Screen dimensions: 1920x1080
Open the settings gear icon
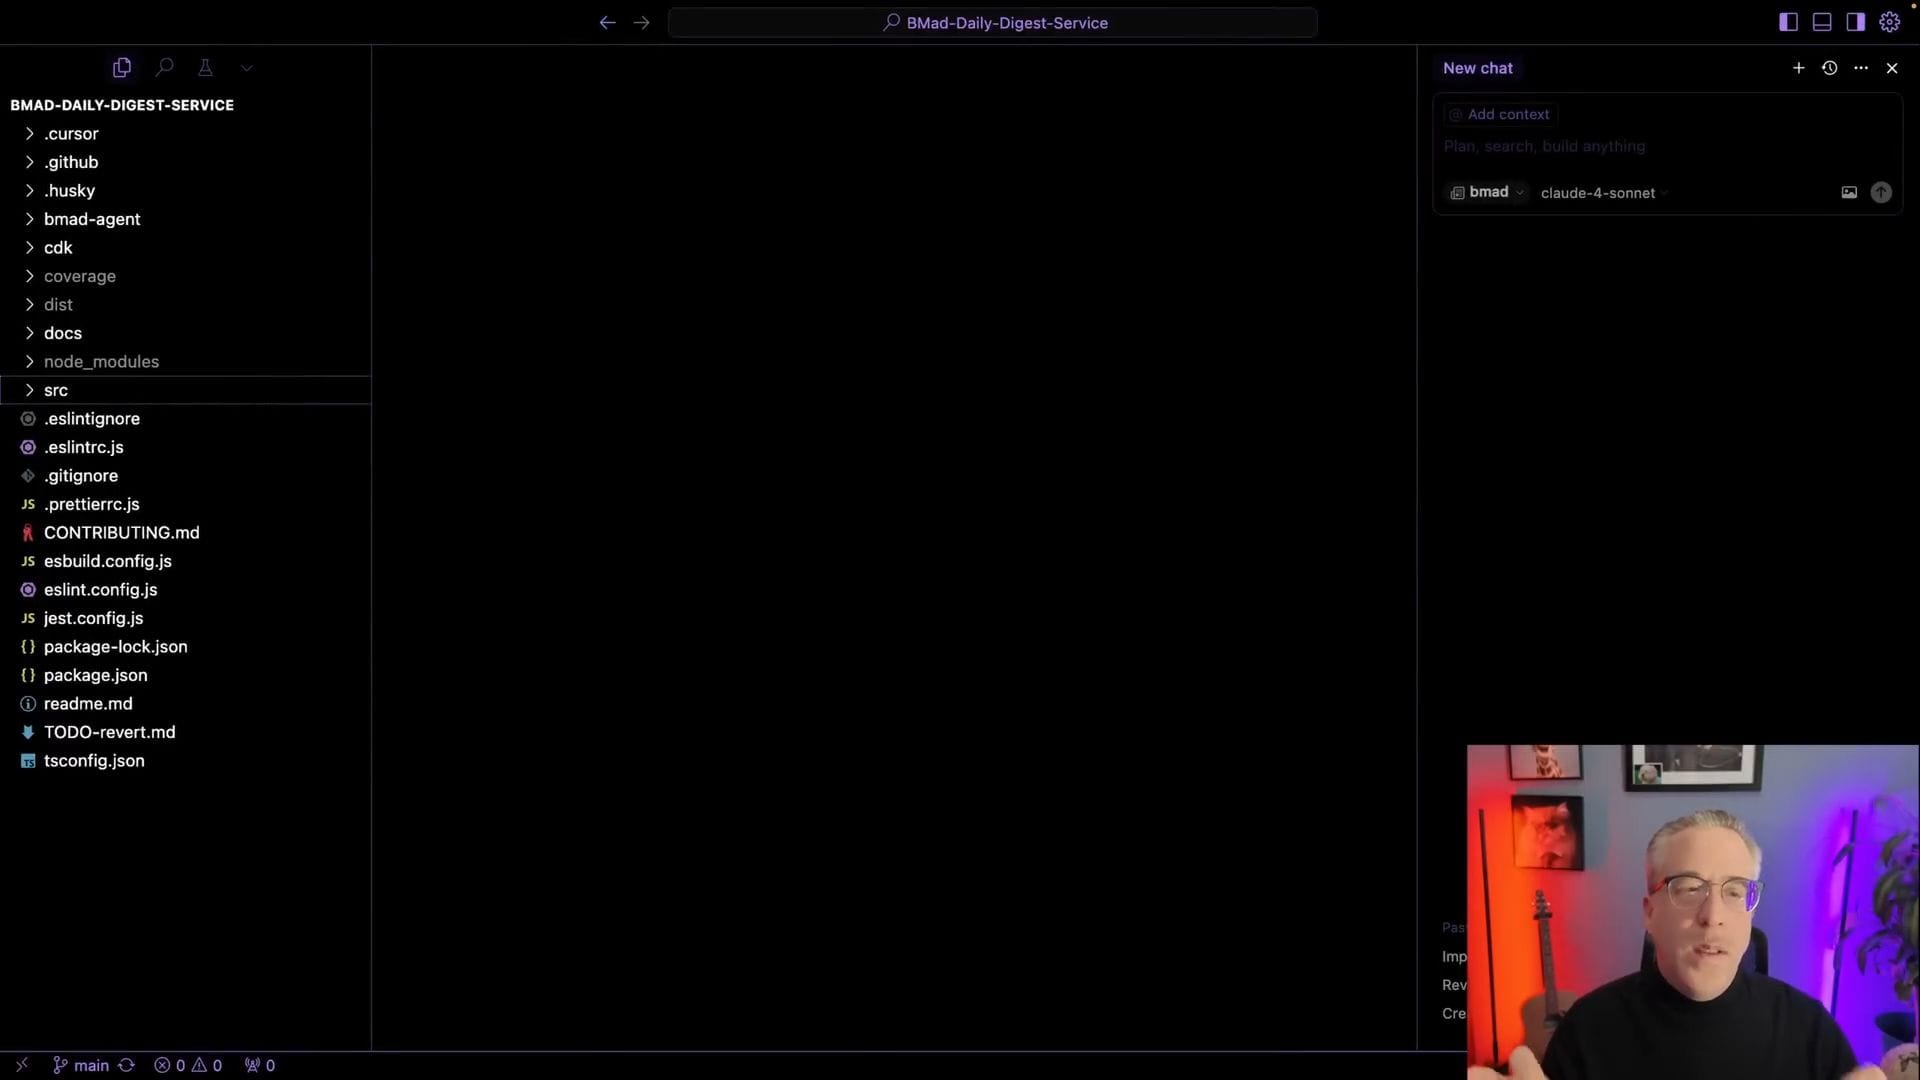click(1889, 22)
